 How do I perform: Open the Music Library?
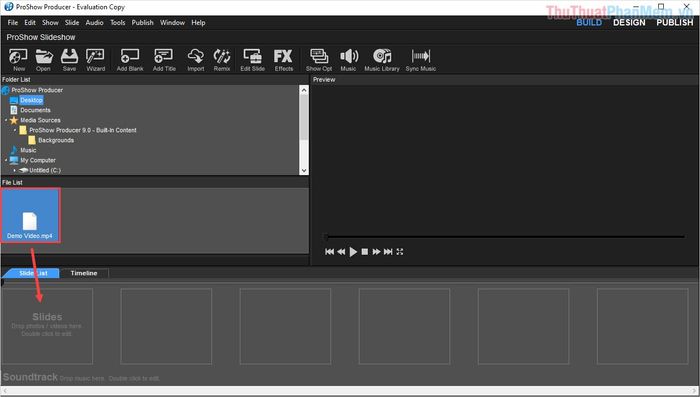point(382,60)
